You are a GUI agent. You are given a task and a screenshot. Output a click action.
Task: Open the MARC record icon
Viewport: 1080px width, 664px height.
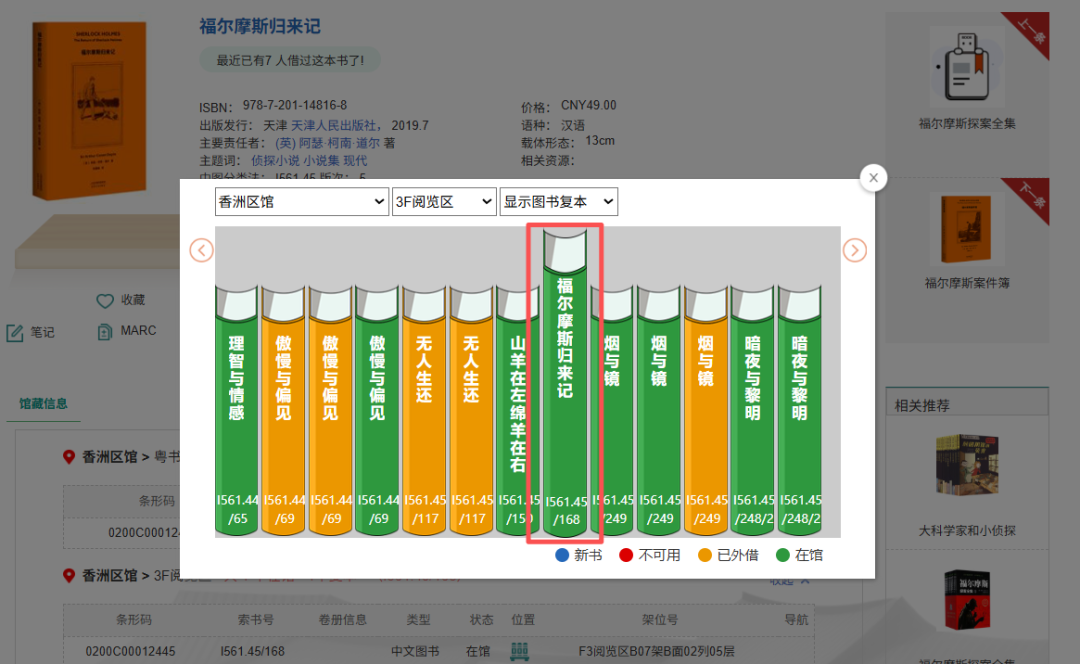[105, 332]
